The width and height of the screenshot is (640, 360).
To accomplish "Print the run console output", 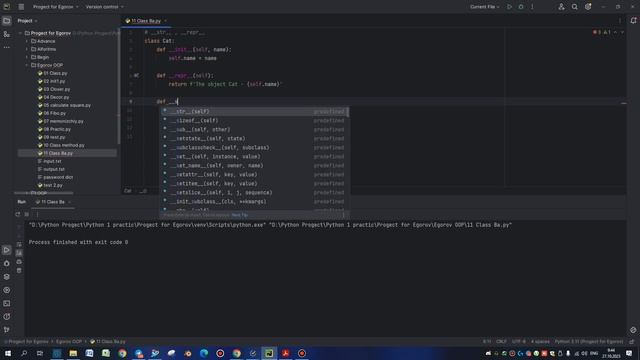I will tap(19, 262).
